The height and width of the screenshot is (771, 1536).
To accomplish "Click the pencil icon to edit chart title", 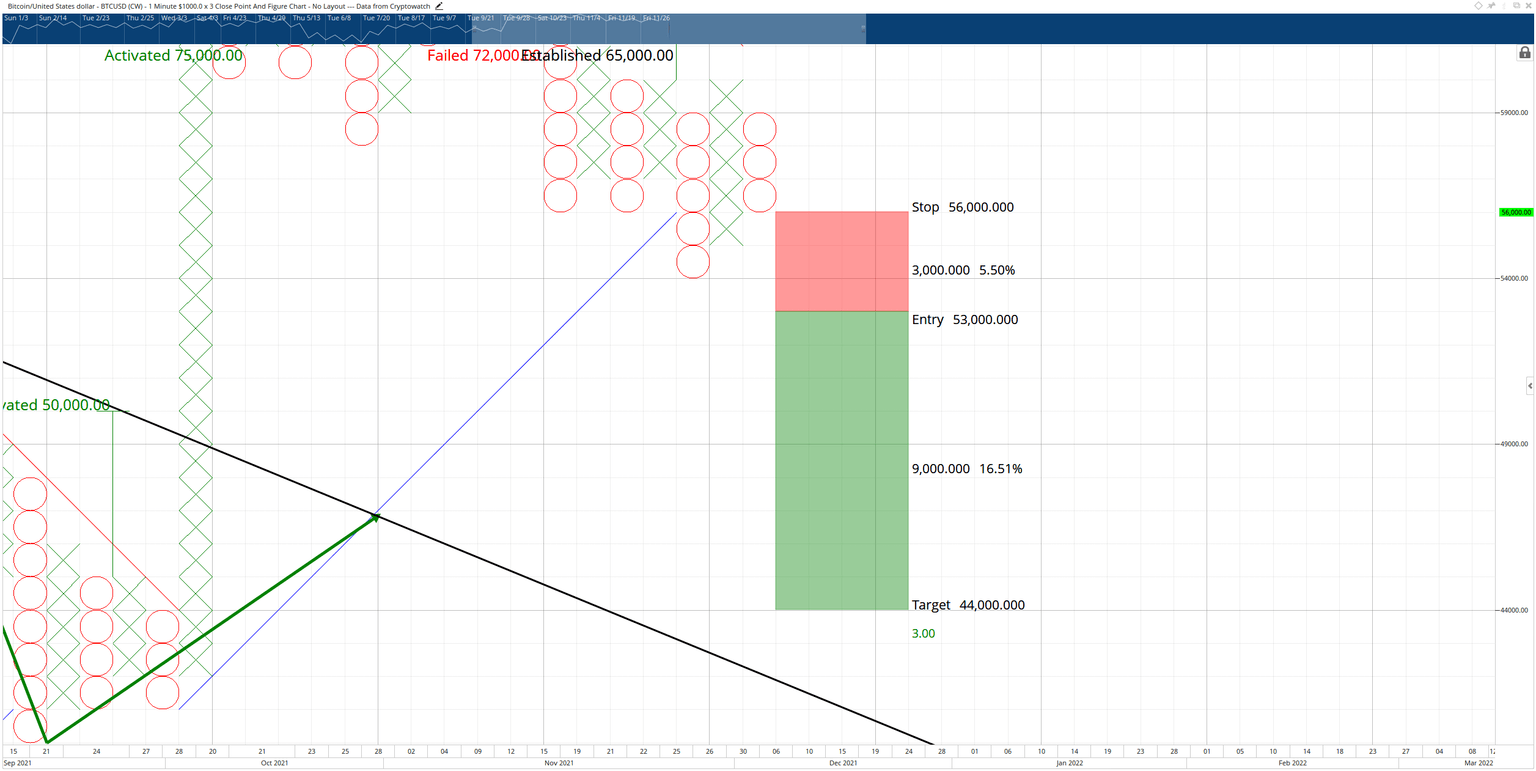I will tap(439, 6).
